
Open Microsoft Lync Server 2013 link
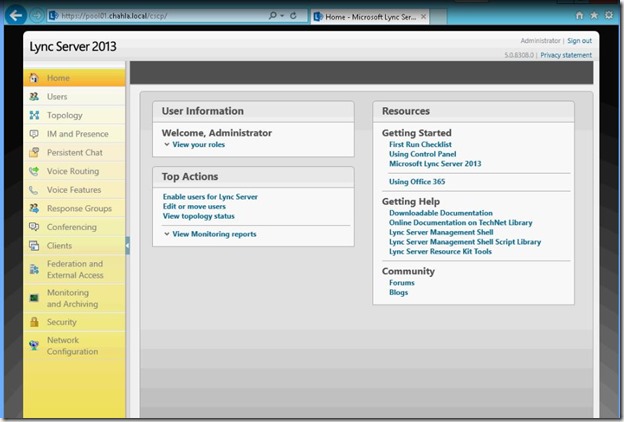click(435, 164)
